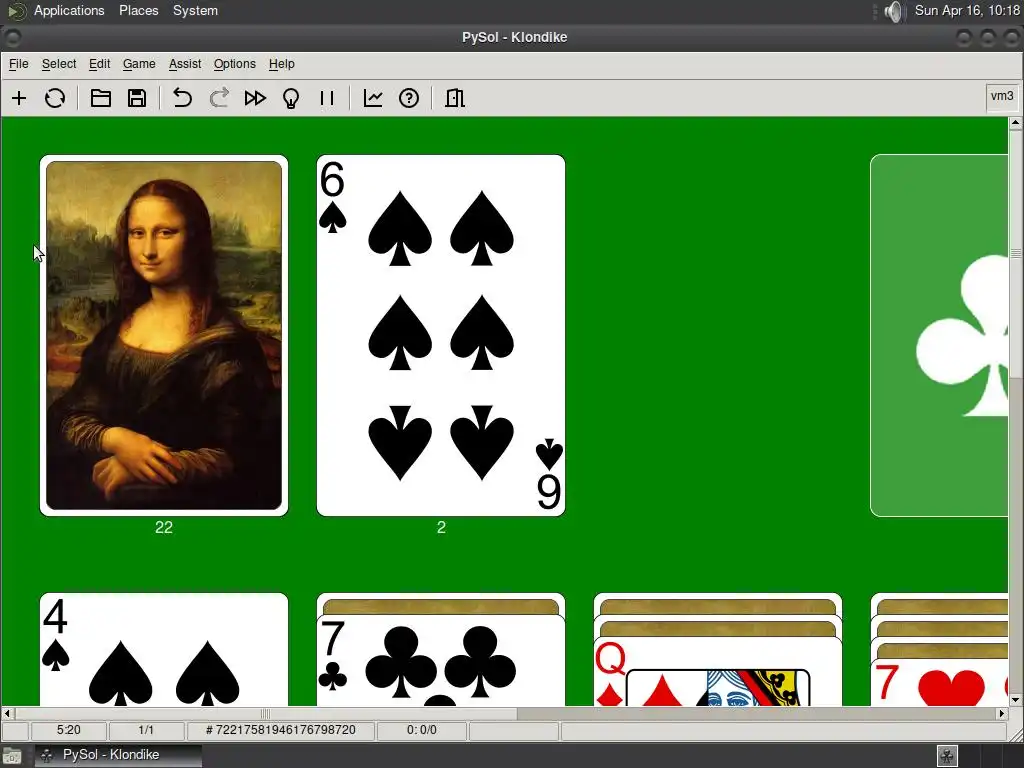Open the Assist menu
The image size is (1024, 768).
pyautogui.click(x=185, y=64)
